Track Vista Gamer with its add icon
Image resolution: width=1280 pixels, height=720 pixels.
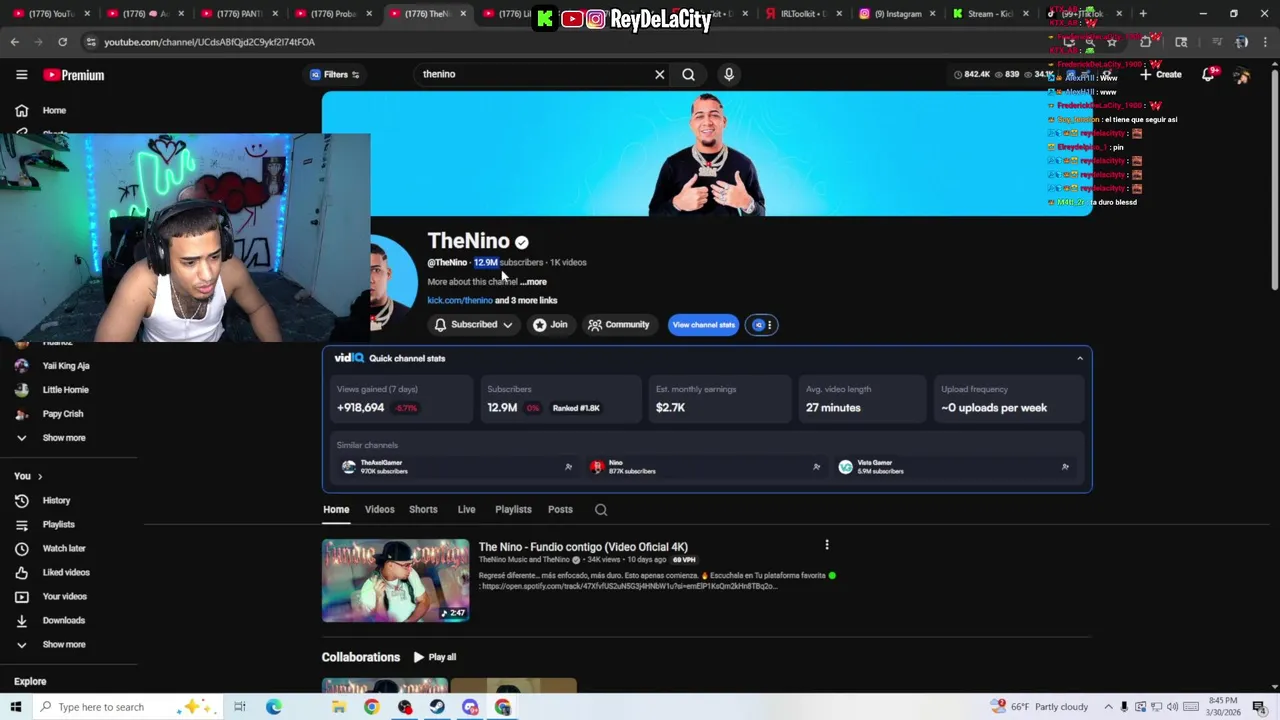[x=1064, y=467]
